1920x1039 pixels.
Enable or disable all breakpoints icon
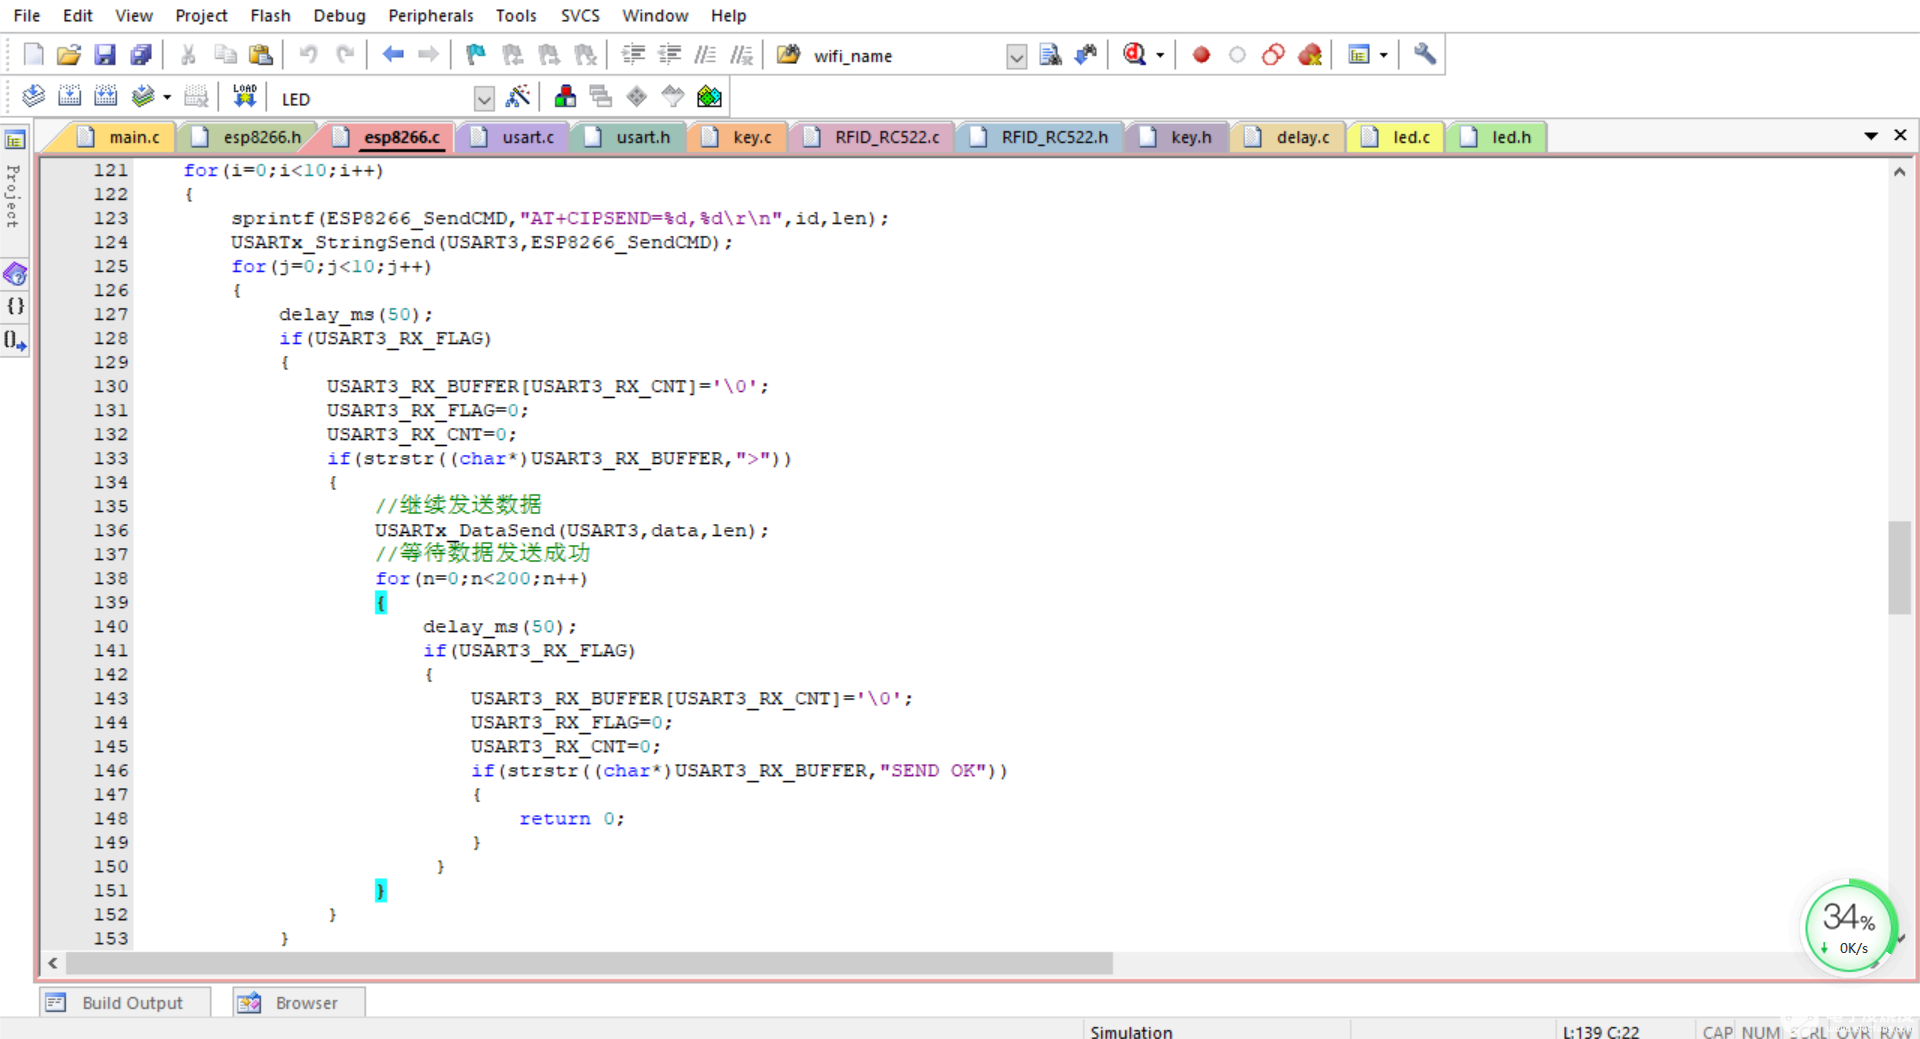(1273, 55)
